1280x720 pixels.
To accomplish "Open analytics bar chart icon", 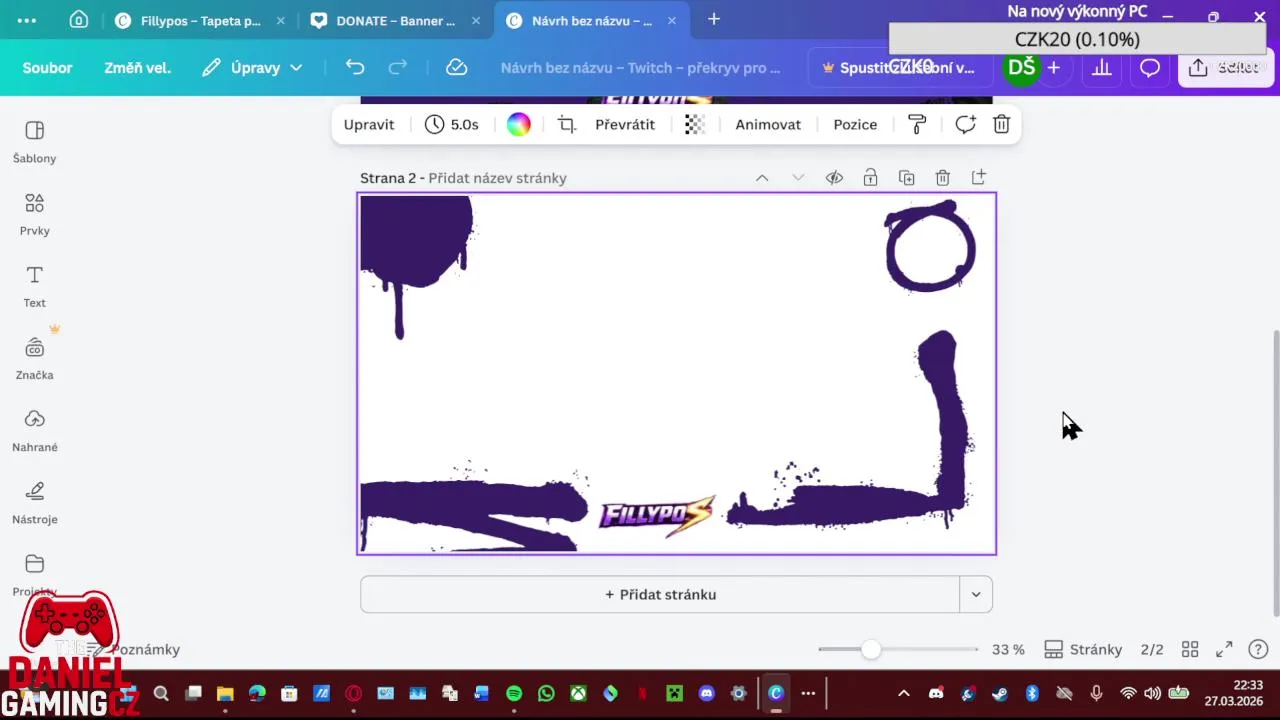I will pyautogui.click(x=1102, y=67).
